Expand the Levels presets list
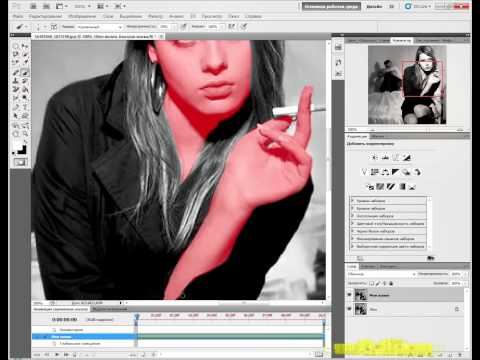This screenshot has height=360, width=480. [x=352, y=201]
